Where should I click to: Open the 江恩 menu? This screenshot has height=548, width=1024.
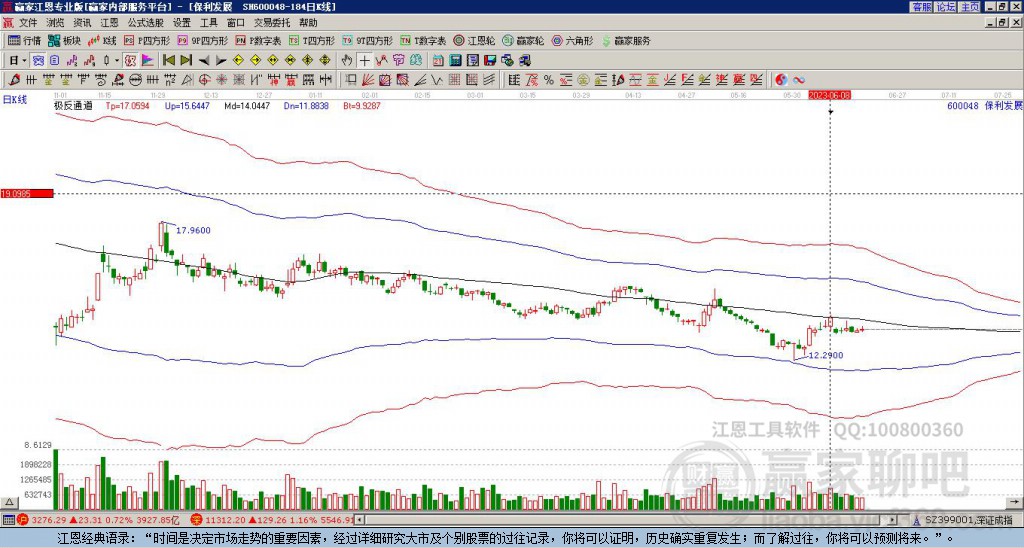pyautogui.click(x=109, y=23)
